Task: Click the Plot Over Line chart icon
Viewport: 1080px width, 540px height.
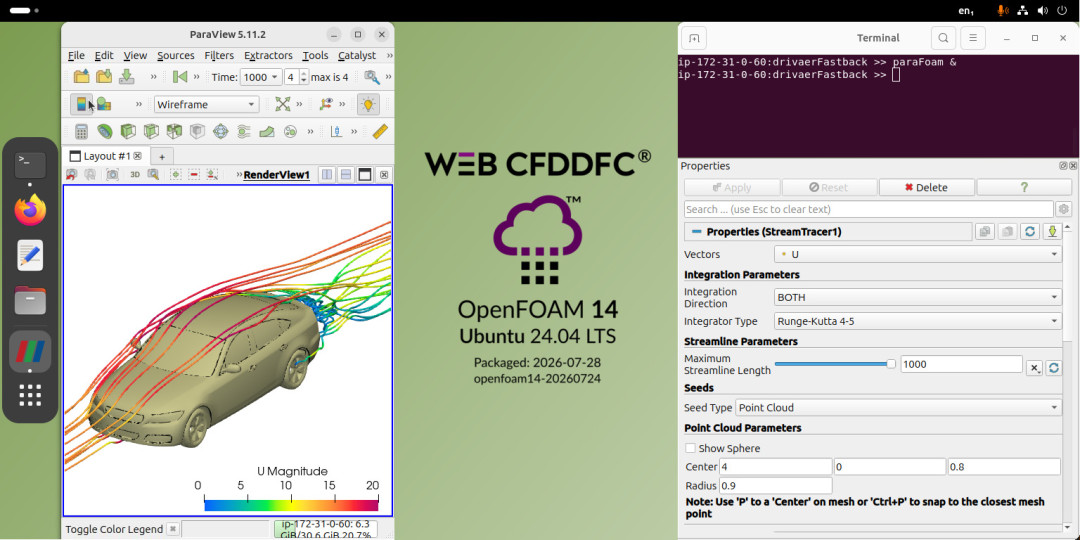Action: pyautogui.click(x=336, y=131)
